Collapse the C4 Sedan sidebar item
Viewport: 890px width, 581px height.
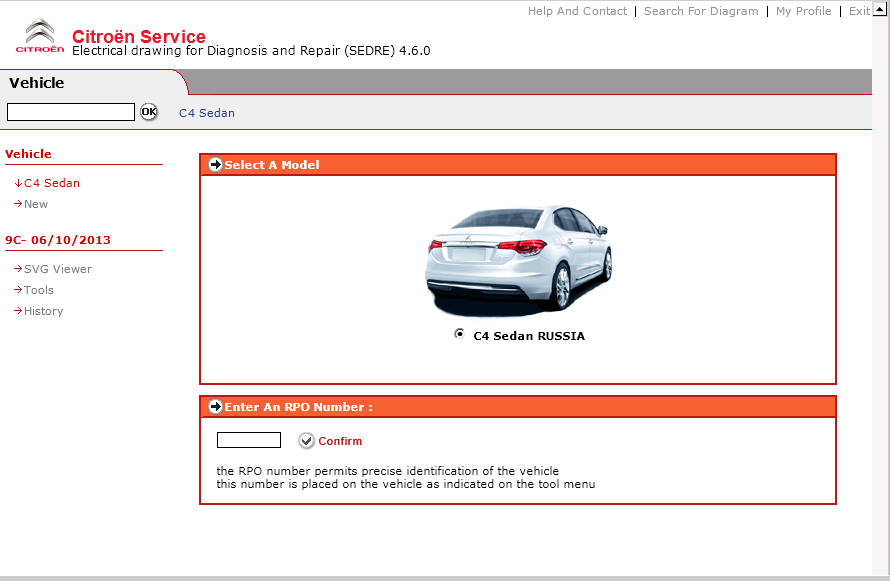47,183
